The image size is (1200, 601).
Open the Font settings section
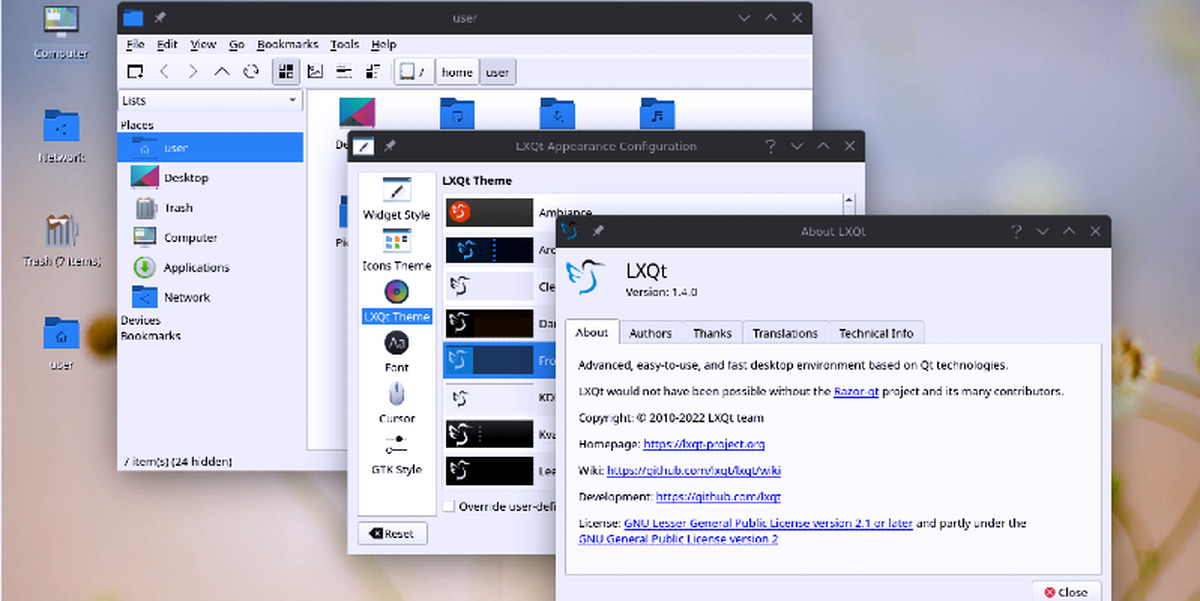click(x=396, y=351)
